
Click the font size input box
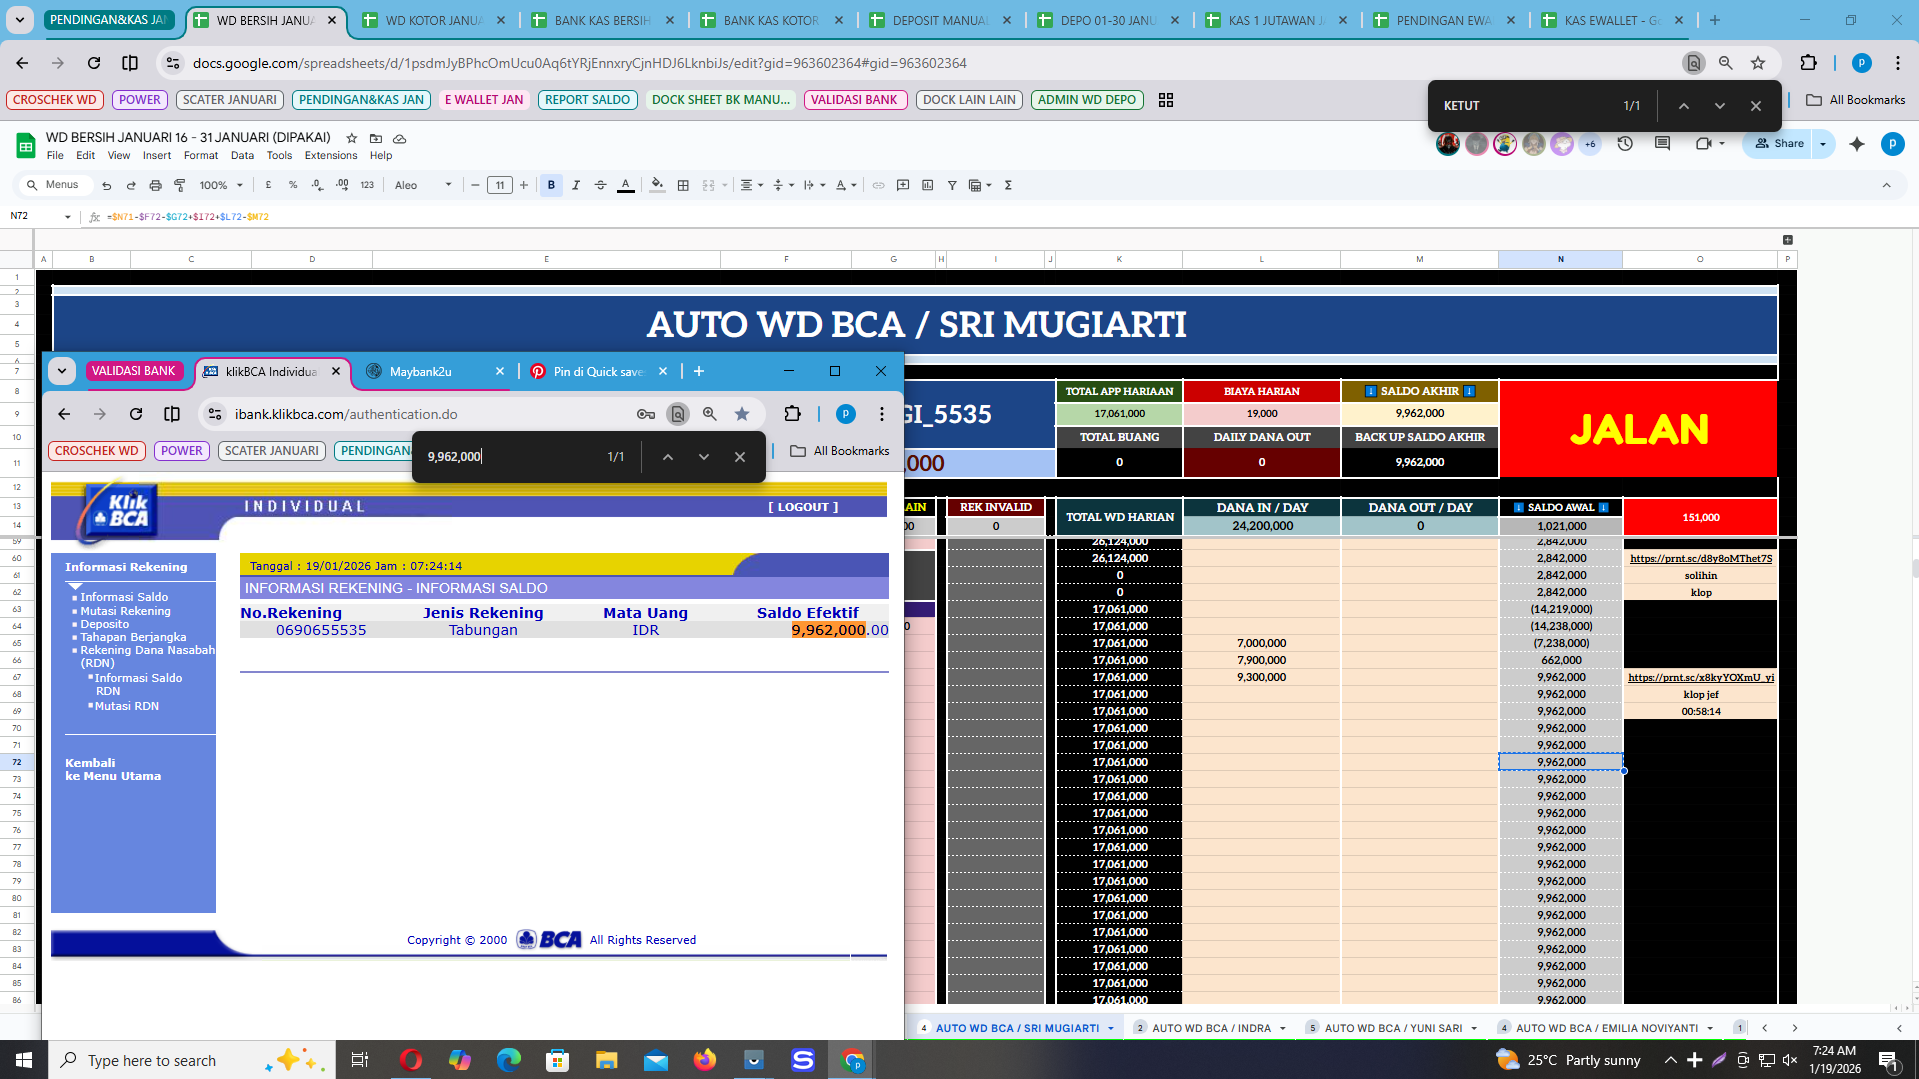pyautogui.click(x=500, y=185)
